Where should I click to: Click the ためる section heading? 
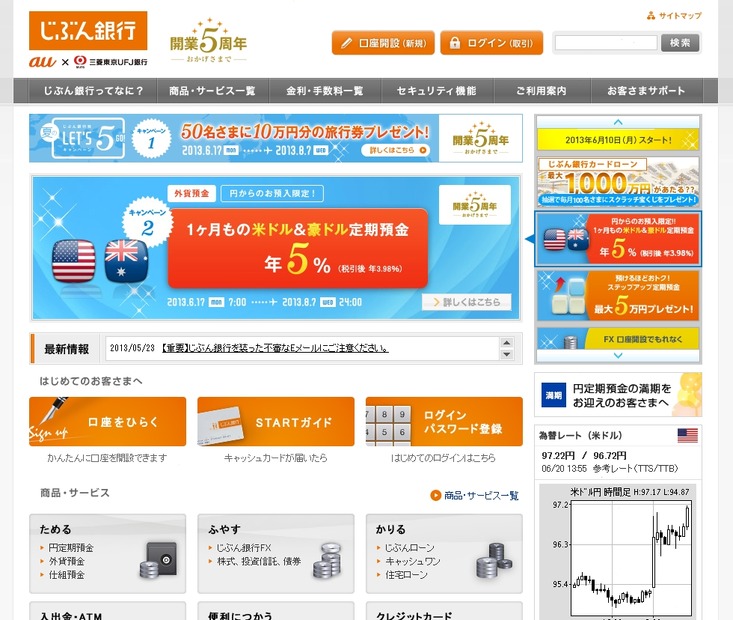[x=55, y=529]
